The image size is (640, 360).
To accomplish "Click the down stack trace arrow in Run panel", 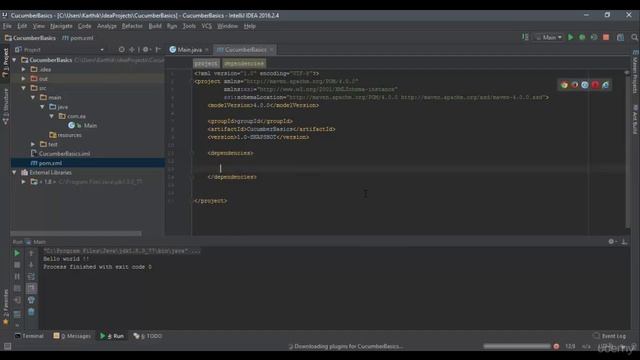I will [x=31, y=265].
